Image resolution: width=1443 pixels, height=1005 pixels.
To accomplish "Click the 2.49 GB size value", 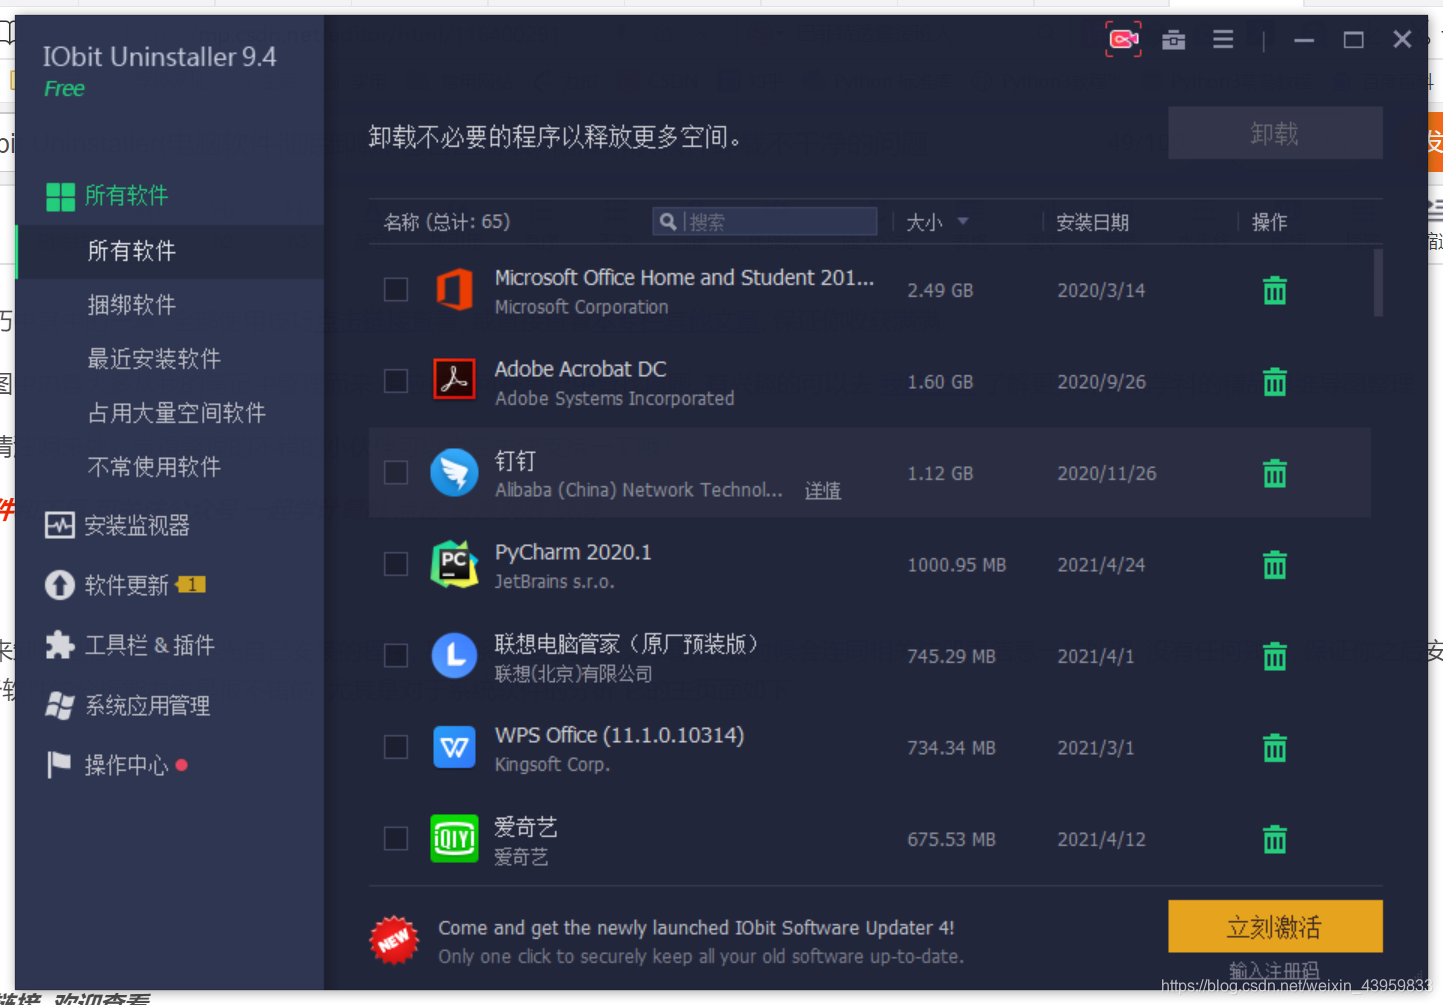I will (x=940, y=290).
